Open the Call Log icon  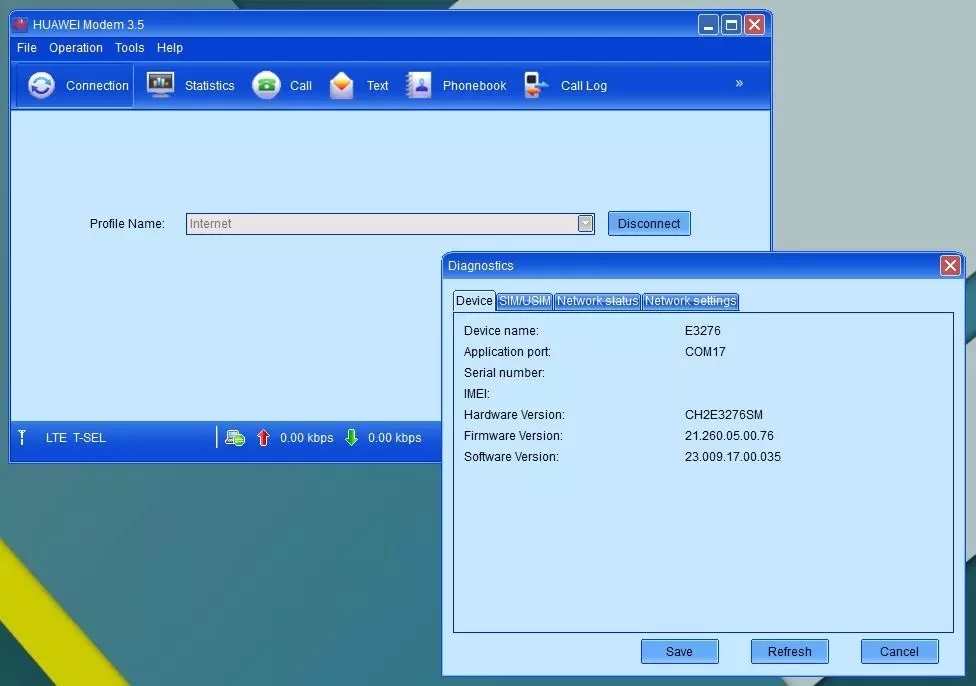[536, 85]
